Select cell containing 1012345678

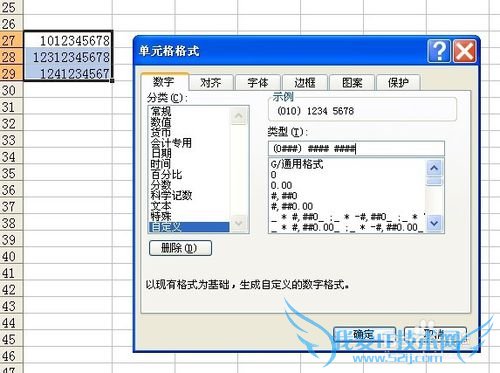(68, 41)
